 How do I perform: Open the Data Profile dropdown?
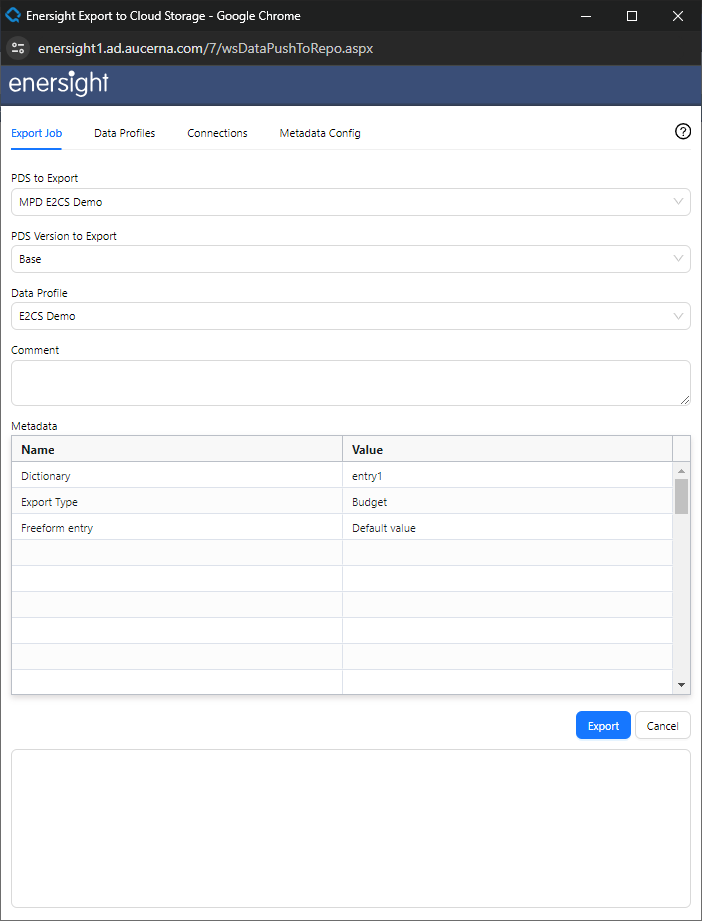(351, 316)
